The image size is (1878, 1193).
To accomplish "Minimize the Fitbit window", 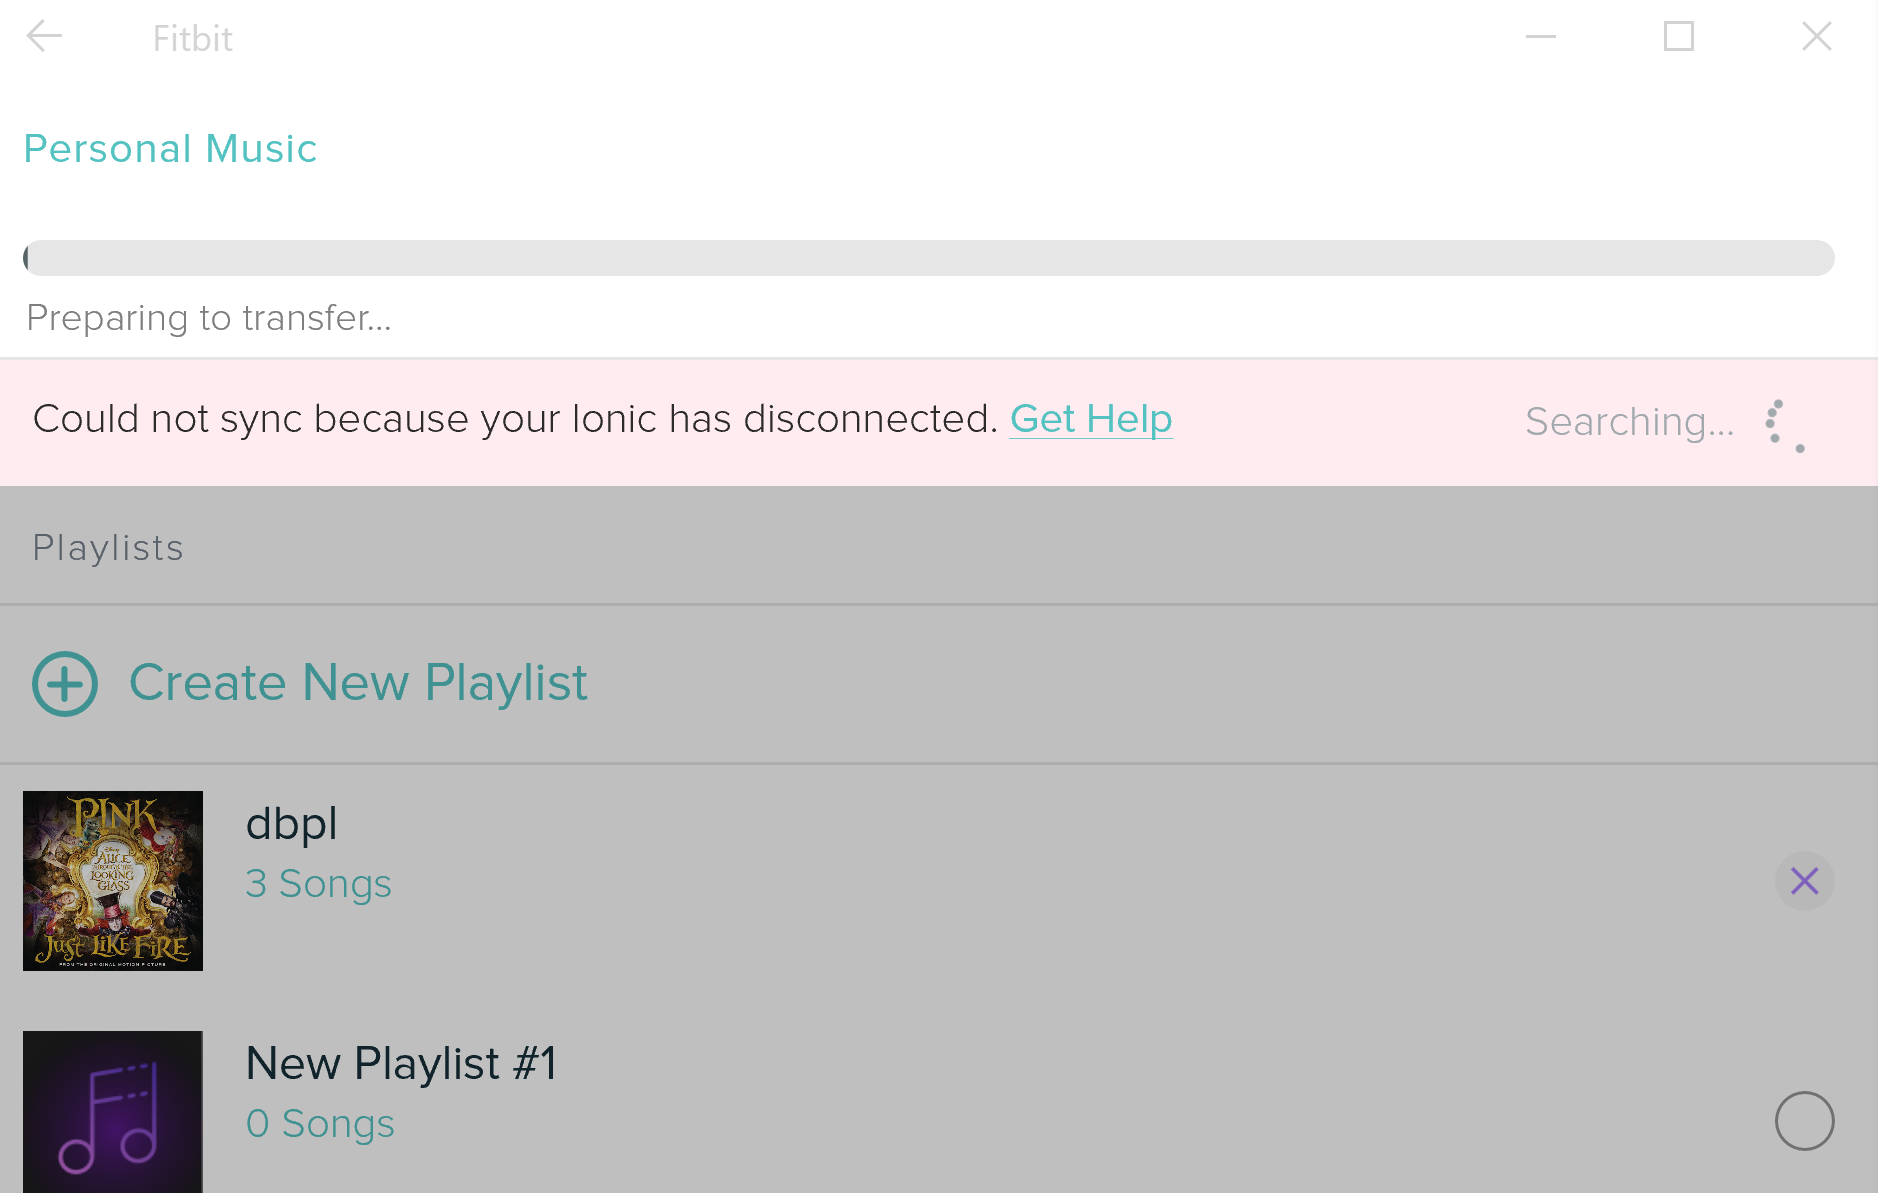I will tap(1541, 37).
